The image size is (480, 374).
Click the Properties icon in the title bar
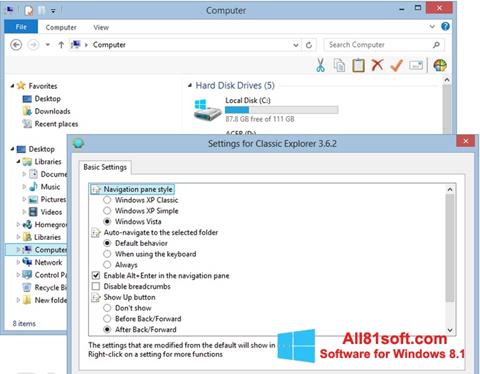pyautogui.click(x=29, y=10)
